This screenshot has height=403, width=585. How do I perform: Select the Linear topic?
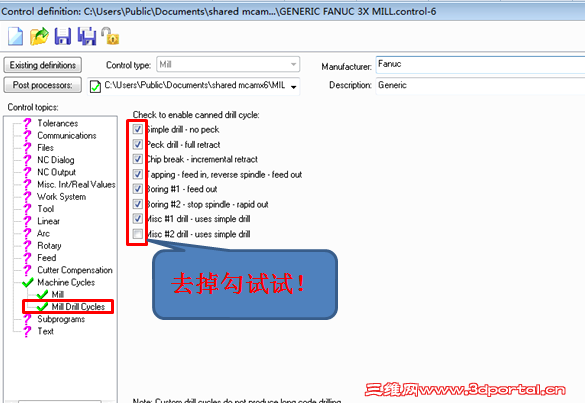(49, 221)
